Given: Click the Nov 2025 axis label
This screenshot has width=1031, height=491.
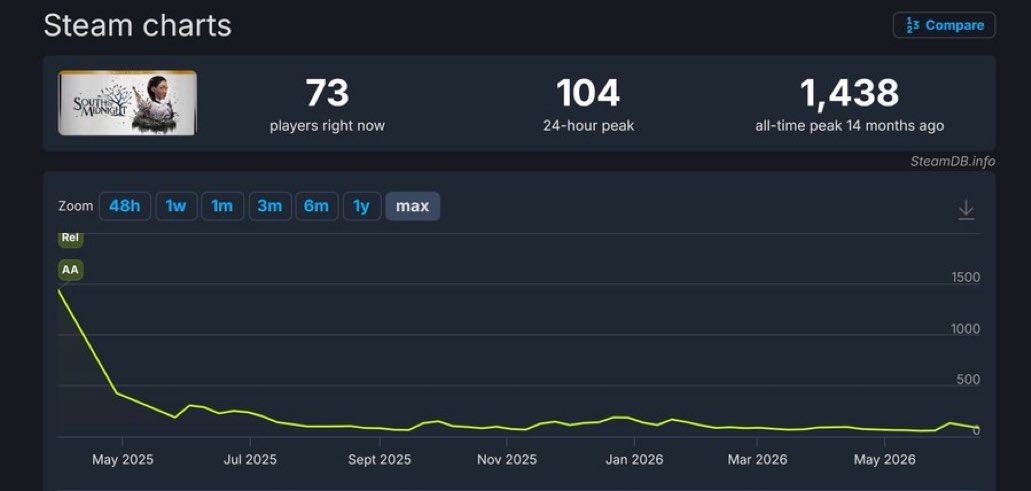Looking at the screenshot, I should pos(506,459).
